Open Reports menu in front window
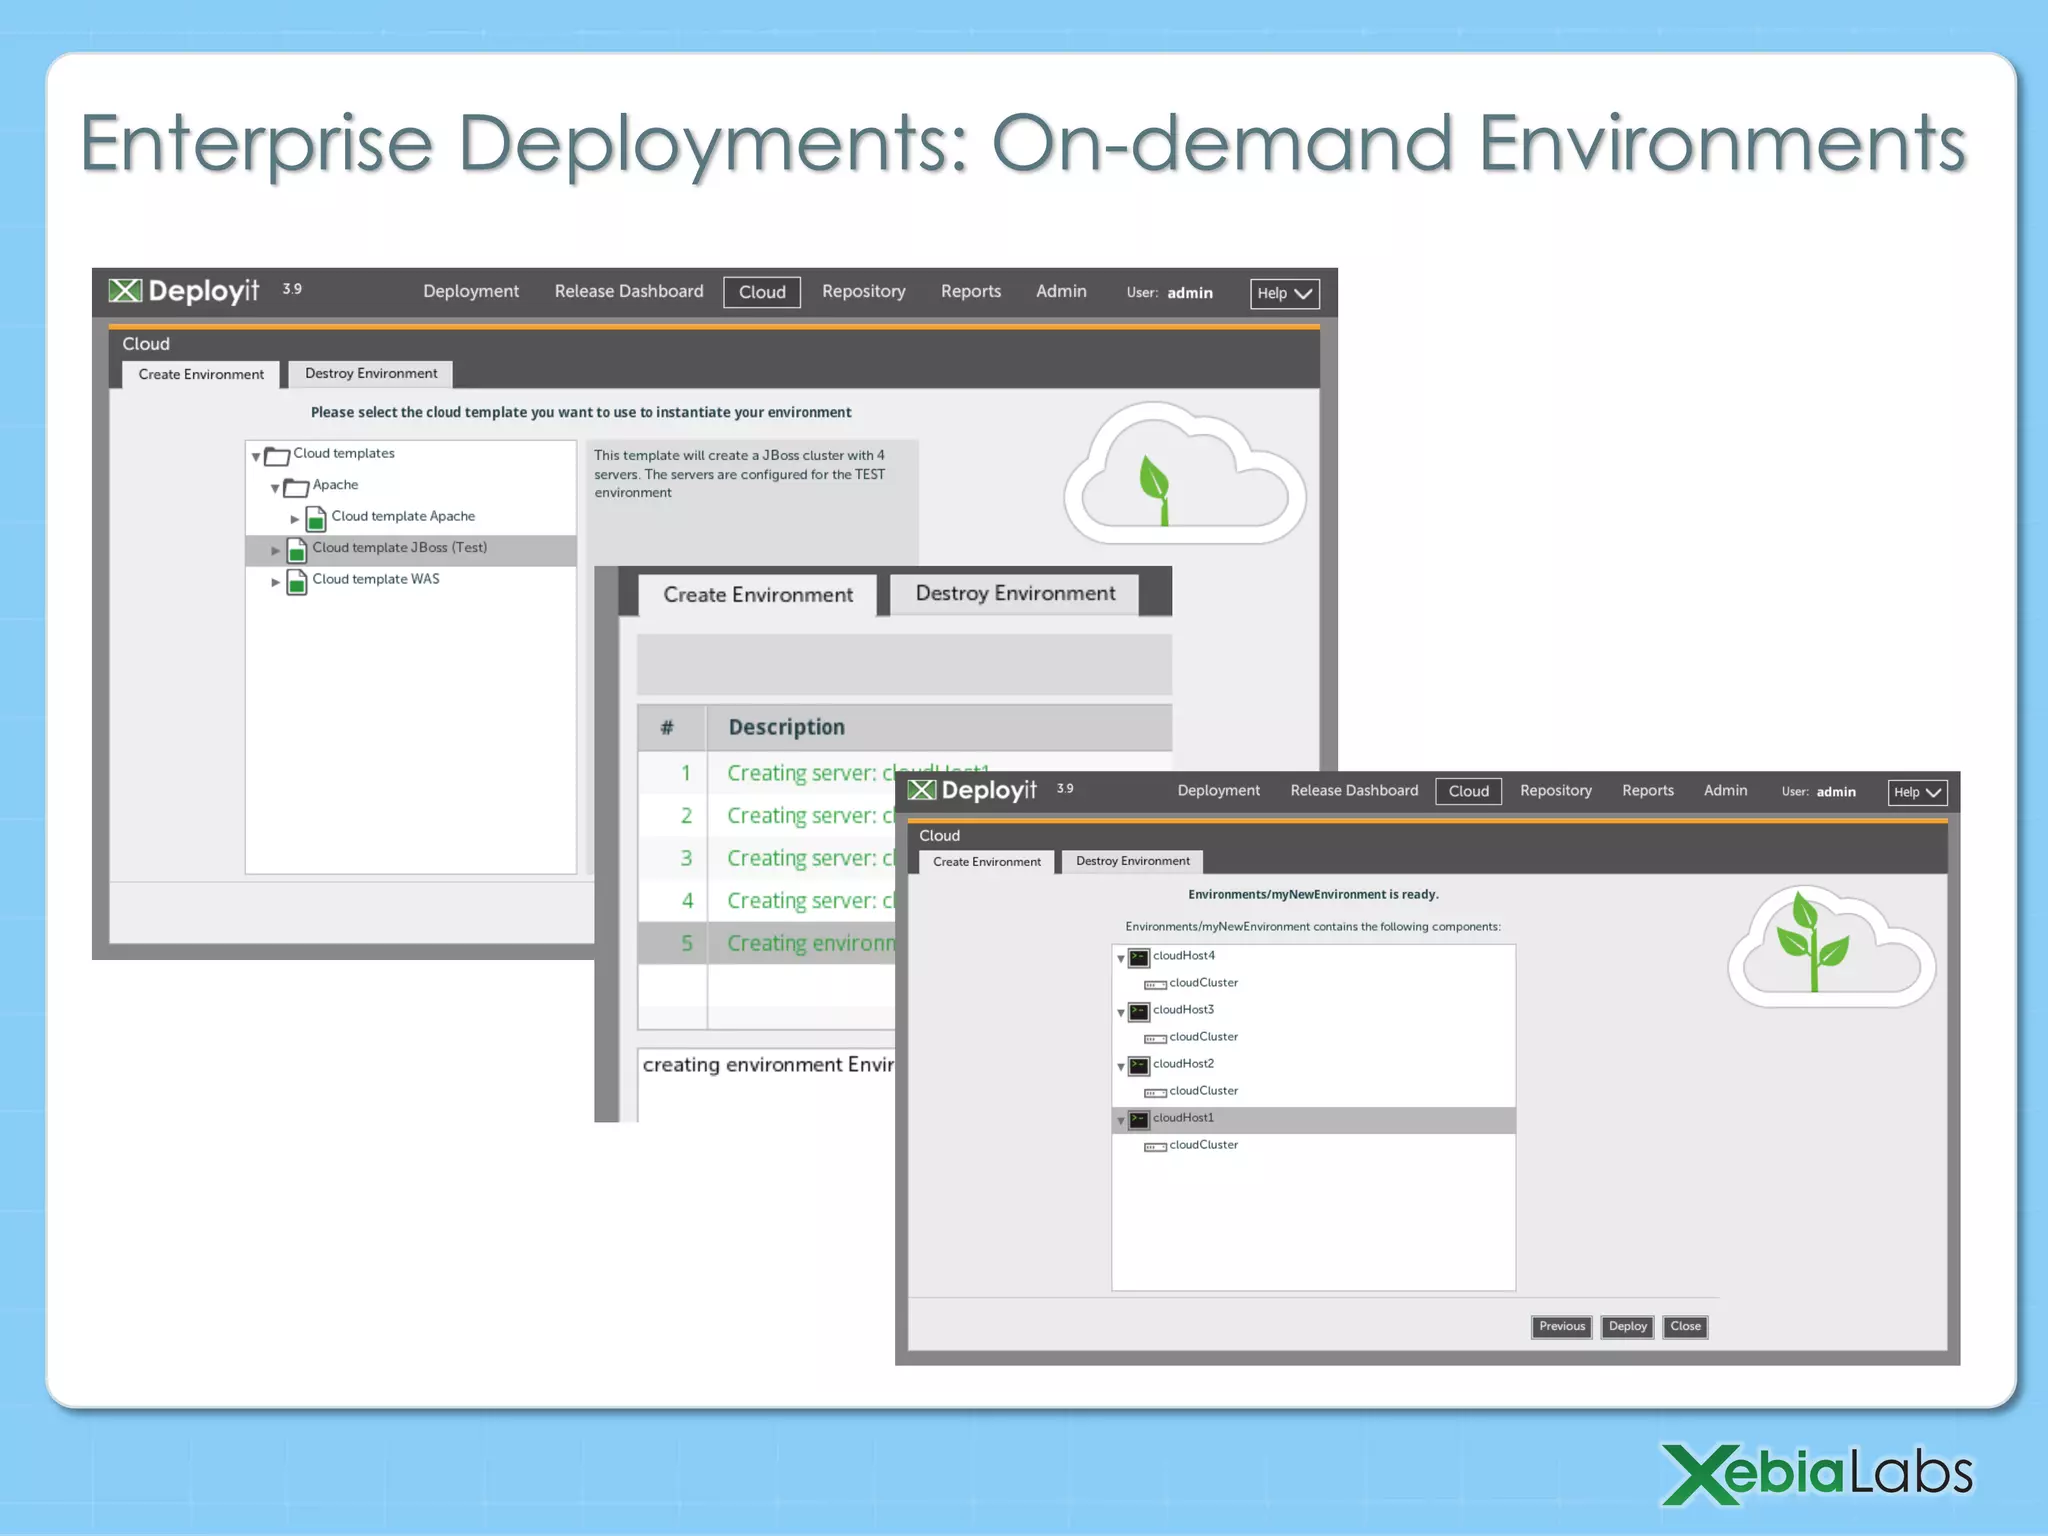The height and width of the screenshot is (1536, 2048). (x=1648, y=790)
